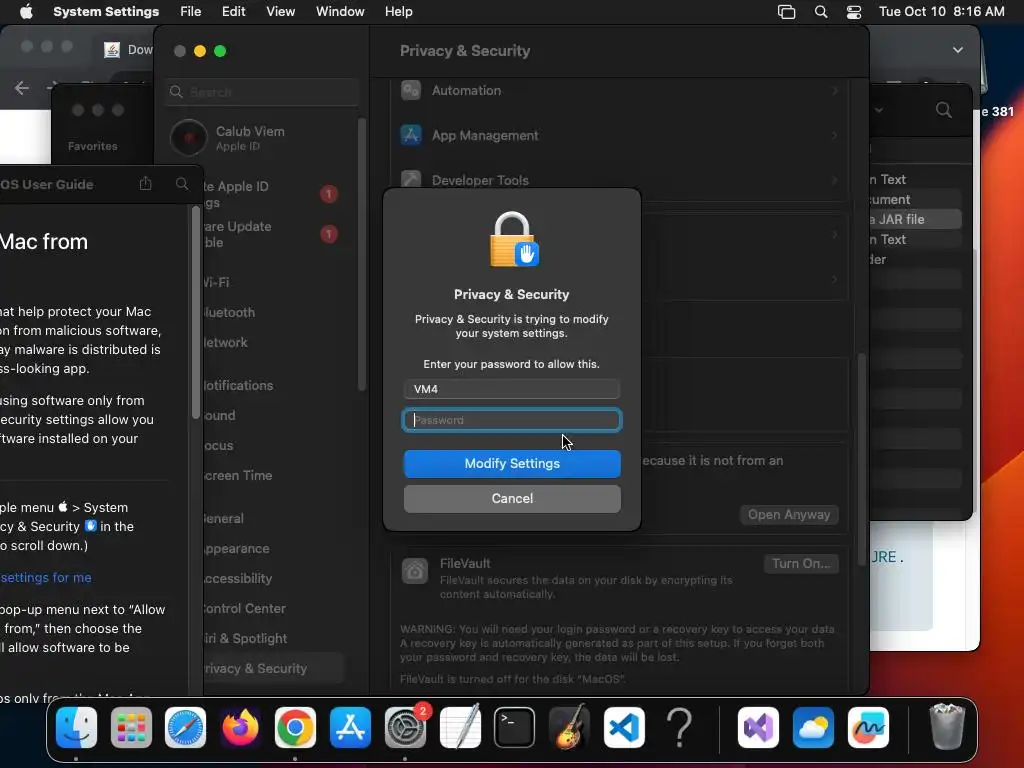The height and width of the screenshot is (768, 1024).
Task: Open System Settings icon in the Dock
Action: (405, 727)
